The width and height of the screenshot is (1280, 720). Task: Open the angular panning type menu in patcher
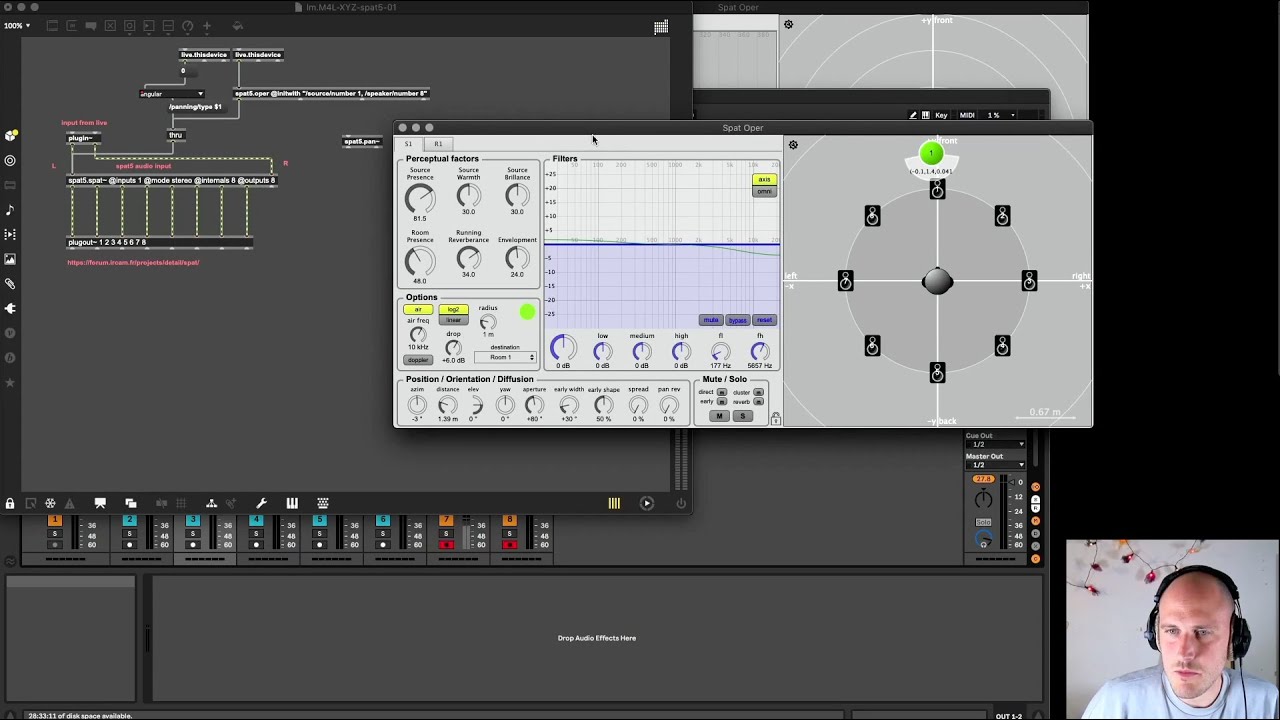[x=172, y=94]
